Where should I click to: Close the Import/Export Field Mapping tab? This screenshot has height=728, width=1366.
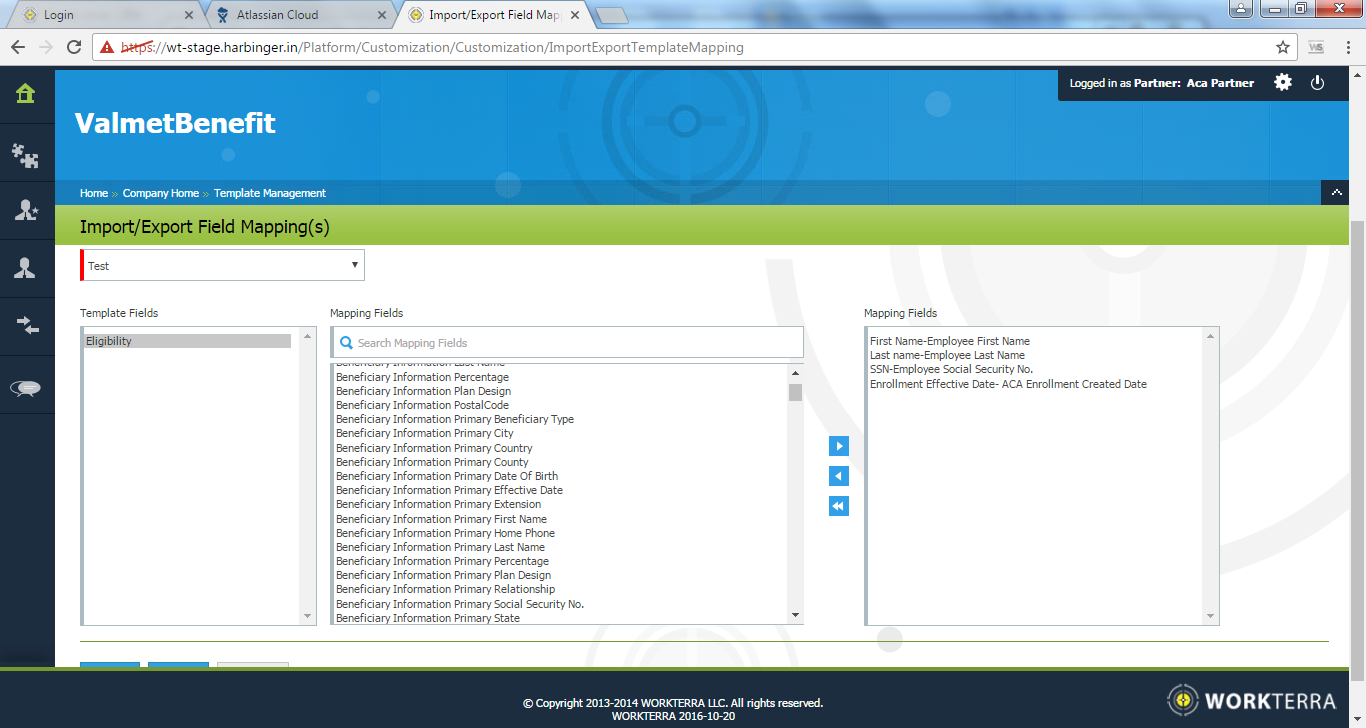coord(574,15)
